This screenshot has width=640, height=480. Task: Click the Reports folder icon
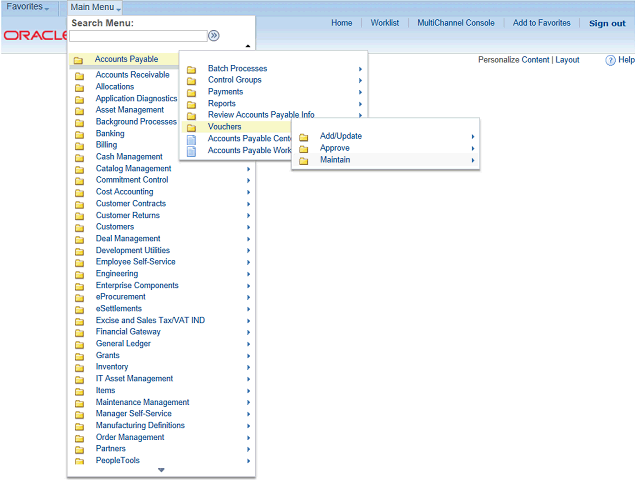tap(191, 104)
